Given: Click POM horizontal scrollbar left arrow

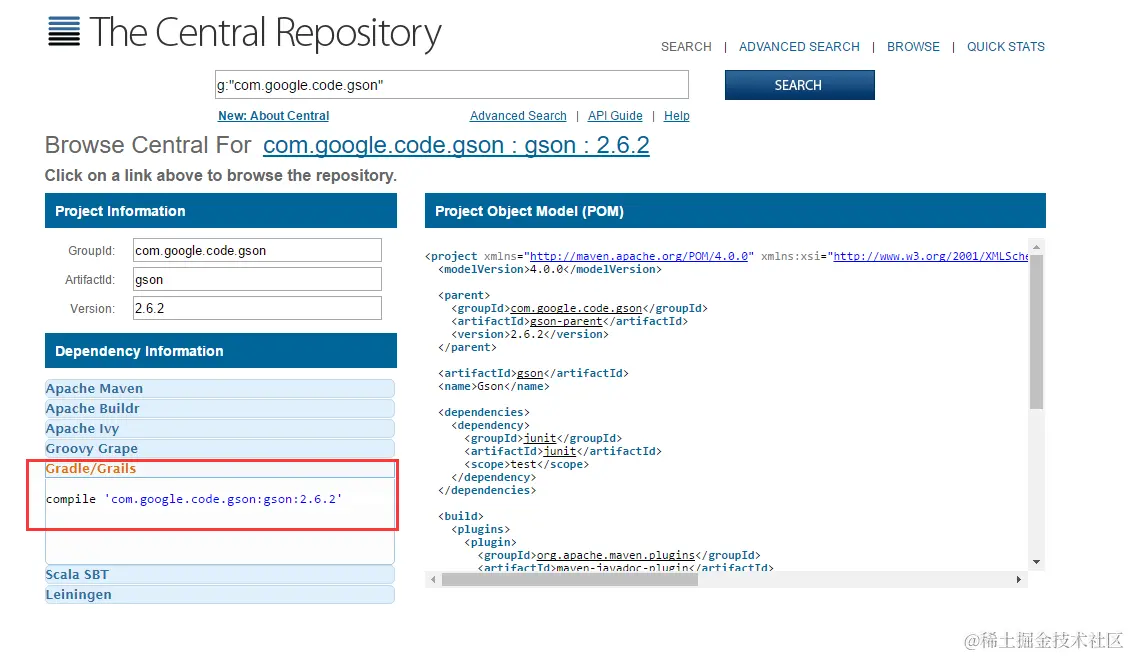Looking at the screenshot, I should [x=433, y=580].
